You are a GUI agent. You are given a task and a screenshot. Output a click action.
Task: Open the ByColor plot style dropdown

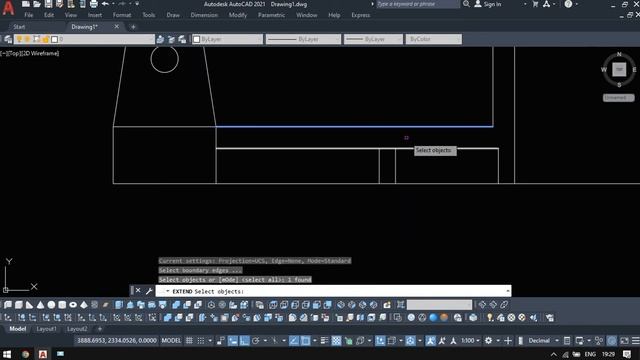coord(433,39)
